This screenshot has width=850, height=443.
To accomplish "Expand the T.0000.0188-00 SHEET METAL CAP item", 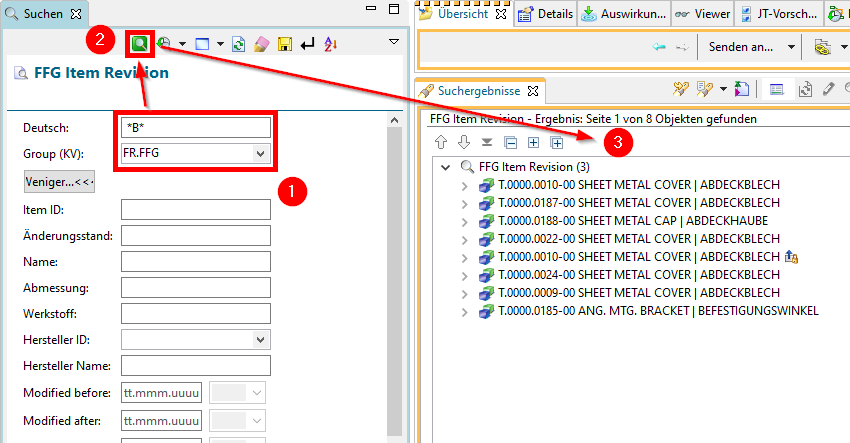I will tap(464, 221).
